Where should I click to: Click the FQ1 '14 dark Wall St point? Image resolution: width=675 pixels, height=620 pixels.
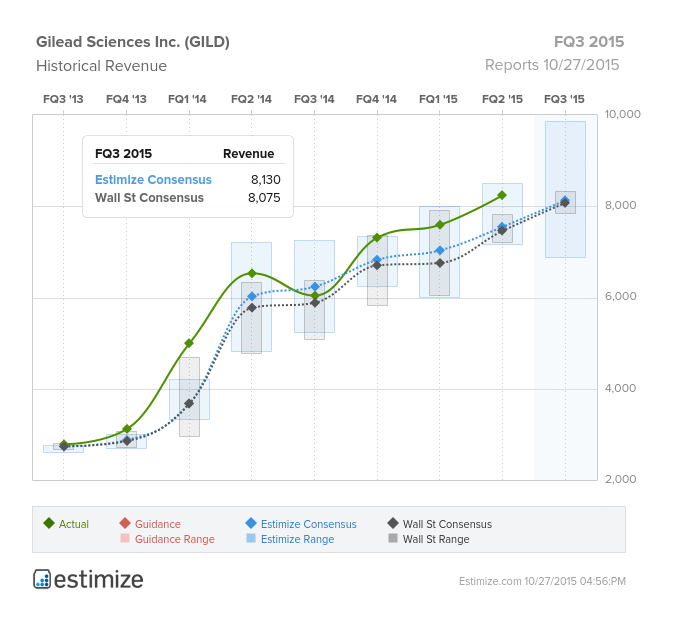[x=189, y=403]
